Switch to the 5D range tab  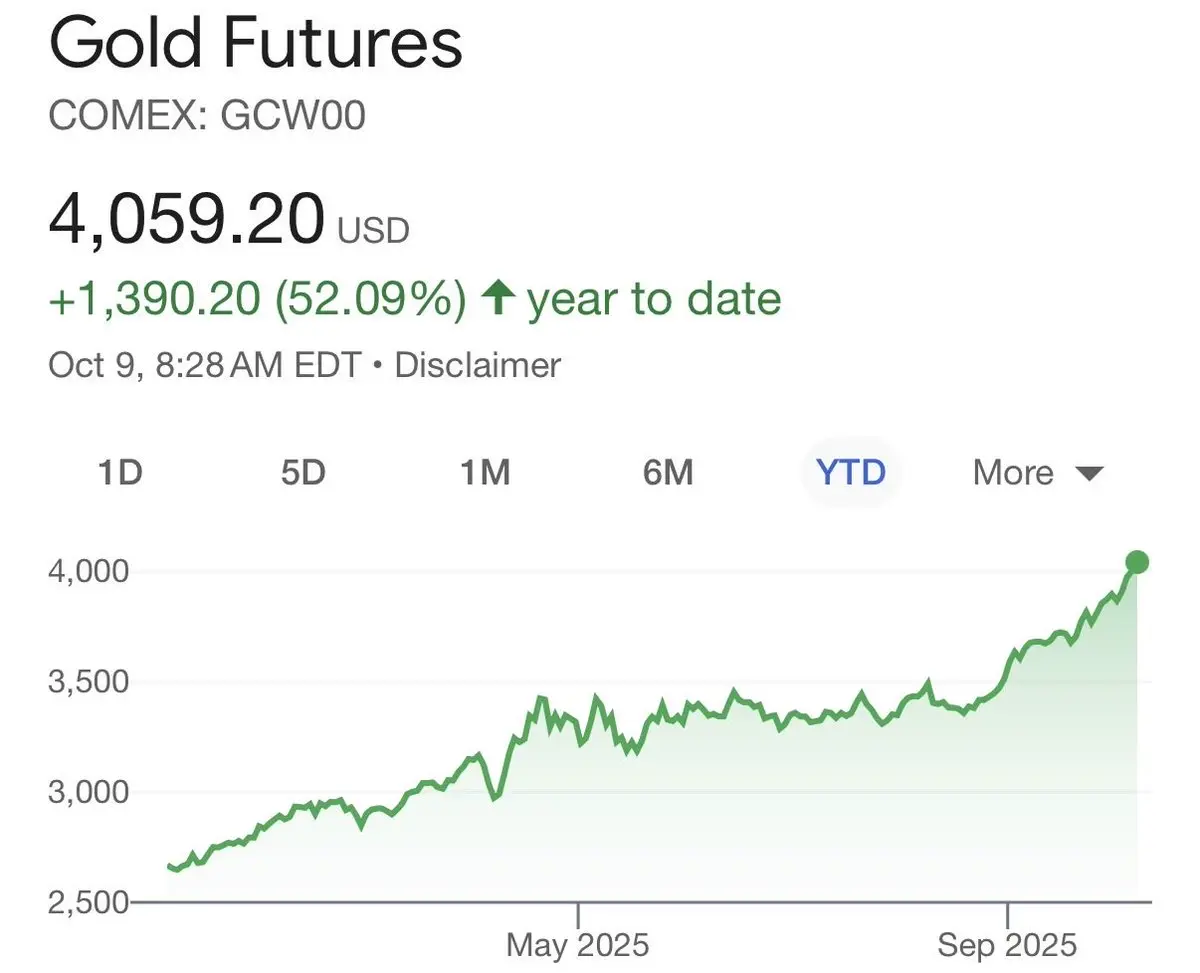(302, 472)
